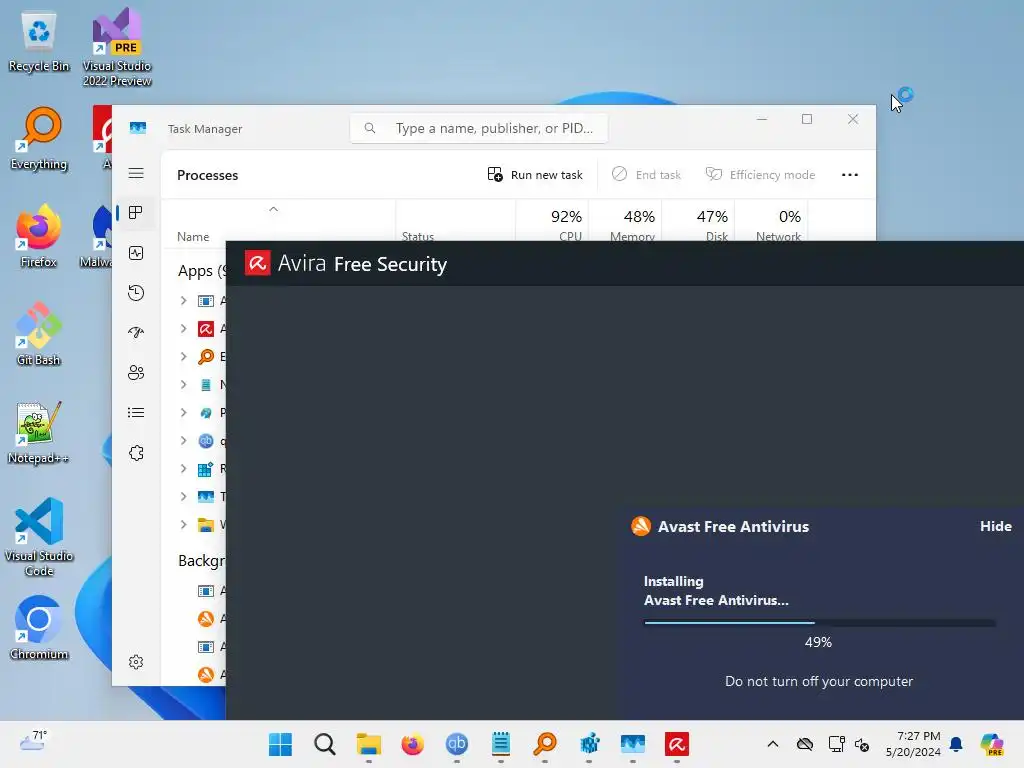Open the Task Manager hamburger navigation menu
Viewport: 1024px width, 768px height.
[x=136, y=173]
